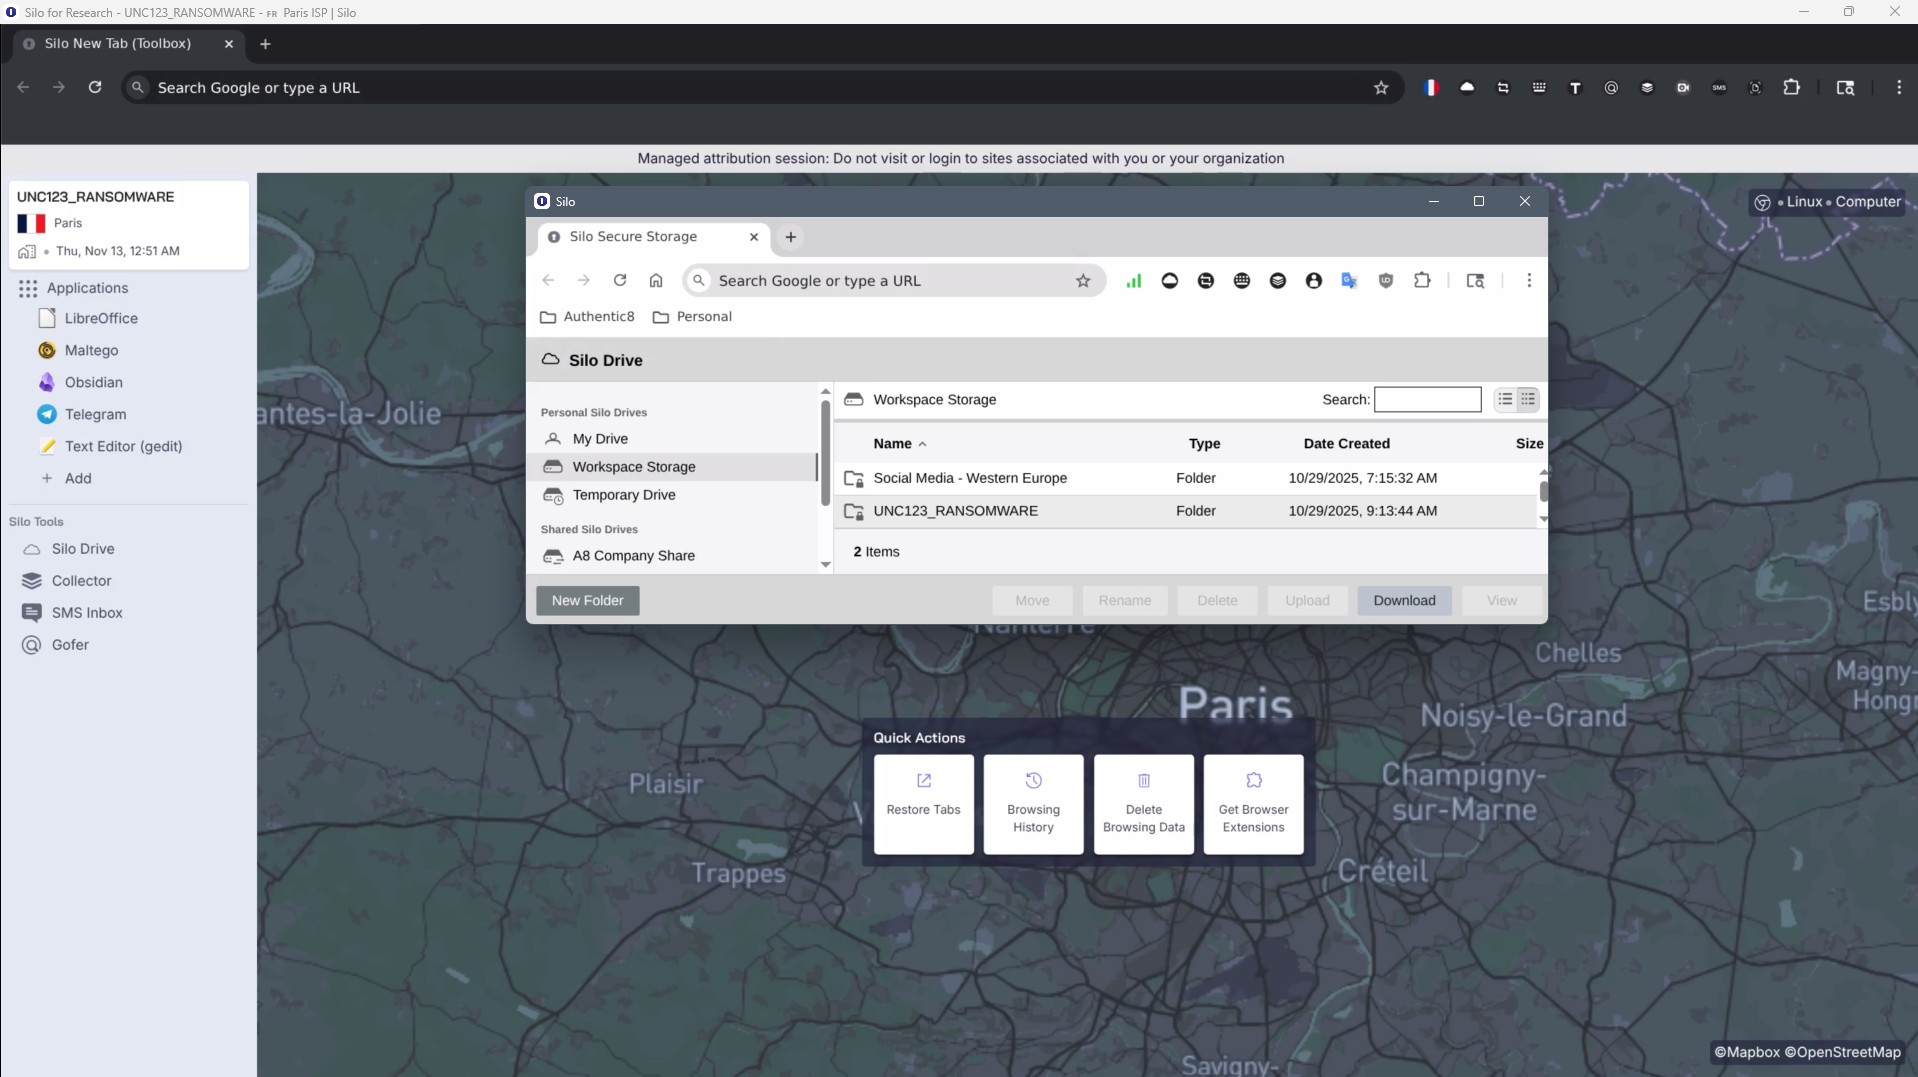The height and width of the screenshot is (1077, 1918).
Task: Toggle list view for Workspace Storage files
Action: point(1505,399)
